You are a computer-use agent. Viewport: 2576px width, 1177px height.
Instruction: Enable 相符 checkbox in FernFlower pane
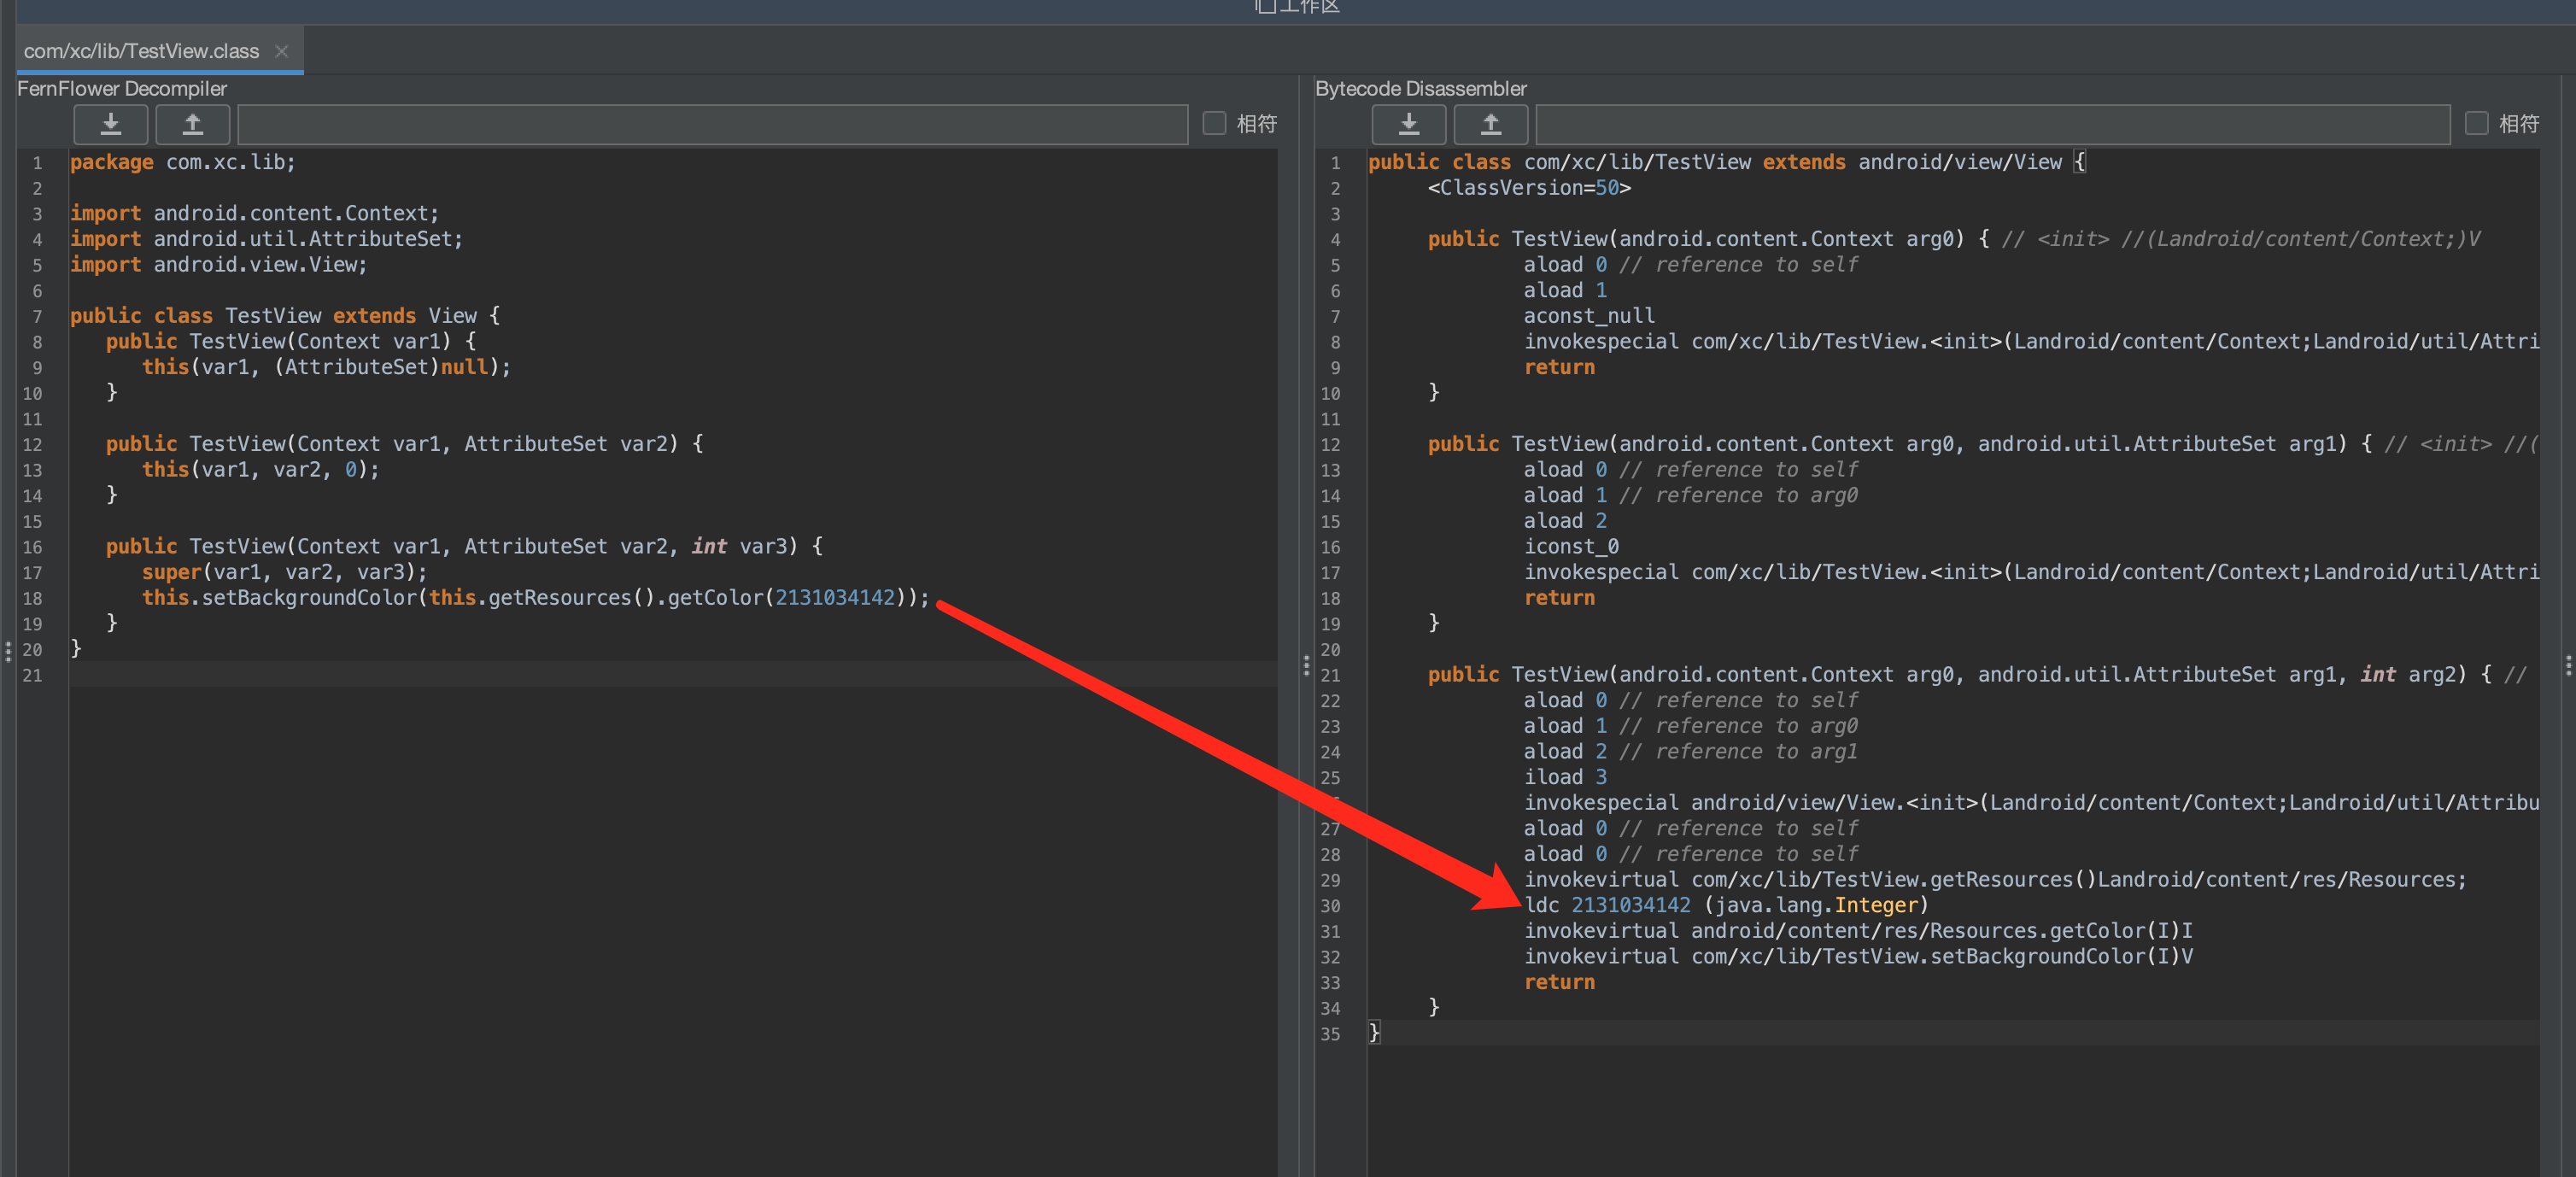[x=1214, y=123]
